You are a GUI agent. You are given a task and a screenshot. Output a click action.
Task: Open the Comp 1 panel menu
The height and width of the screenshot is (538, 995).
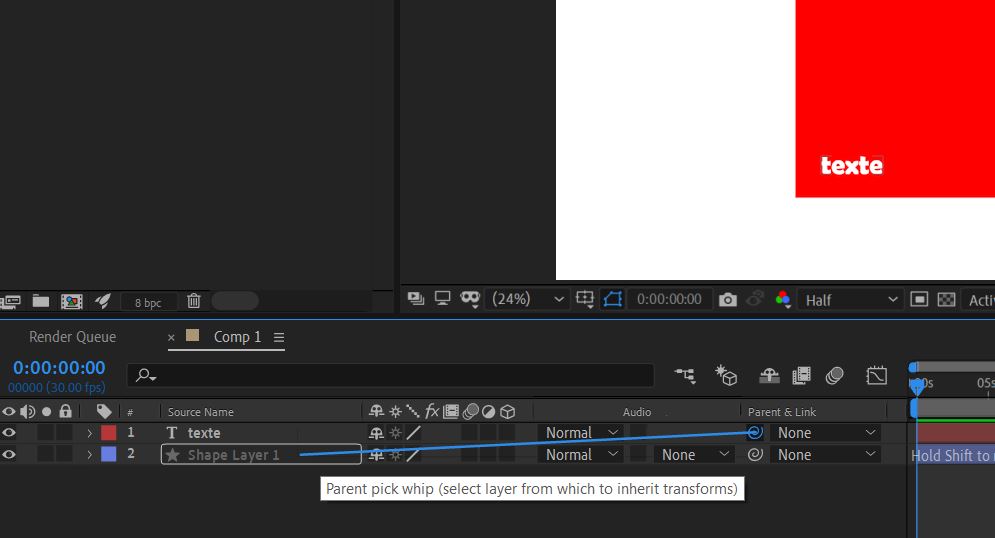click(279, 338)
